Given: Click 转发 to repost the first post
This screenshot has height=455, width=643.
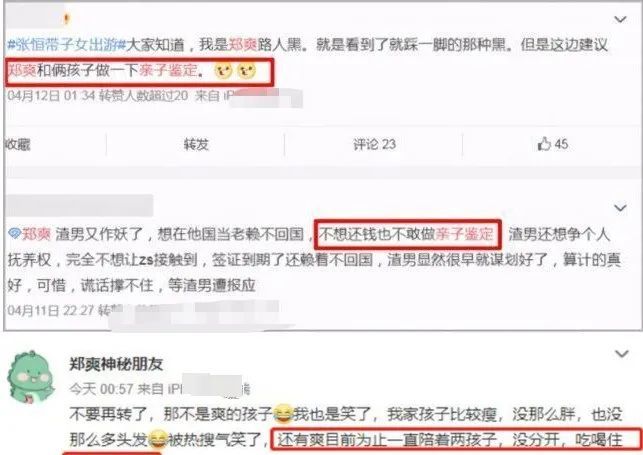Looking at the screenshot, I should (196, 144).
